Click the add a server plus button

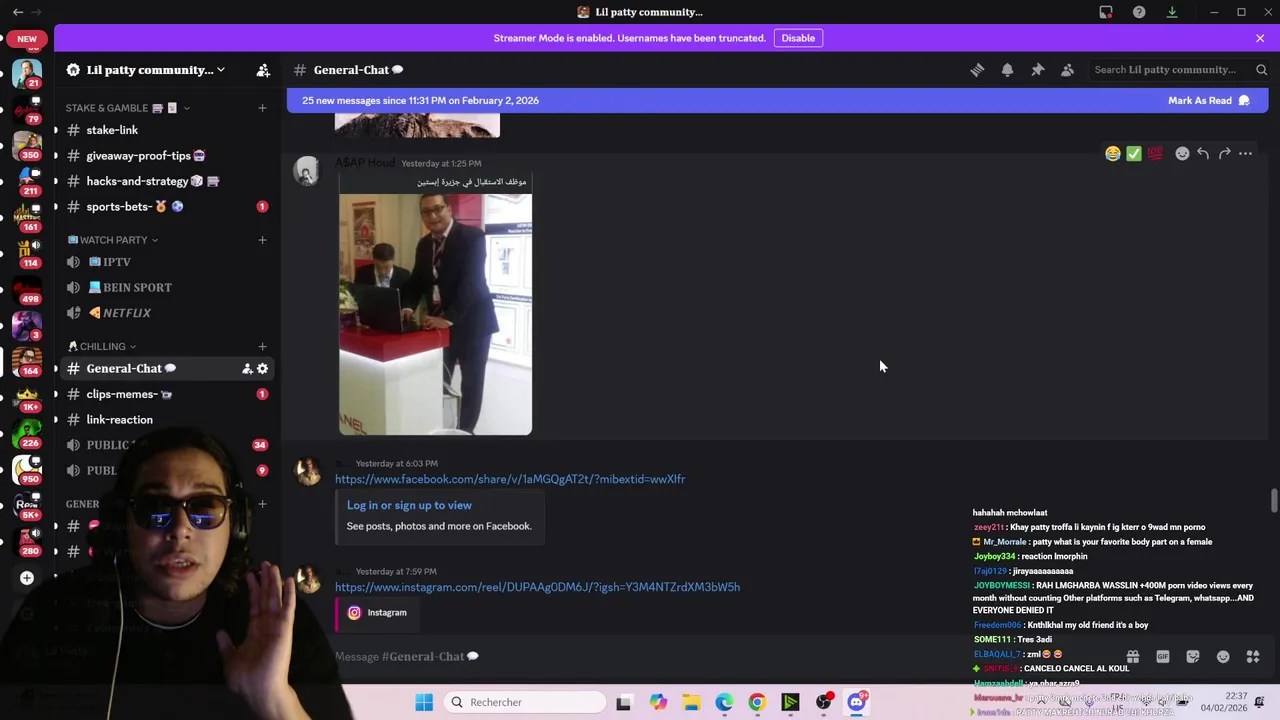click(x=27, y=578)
